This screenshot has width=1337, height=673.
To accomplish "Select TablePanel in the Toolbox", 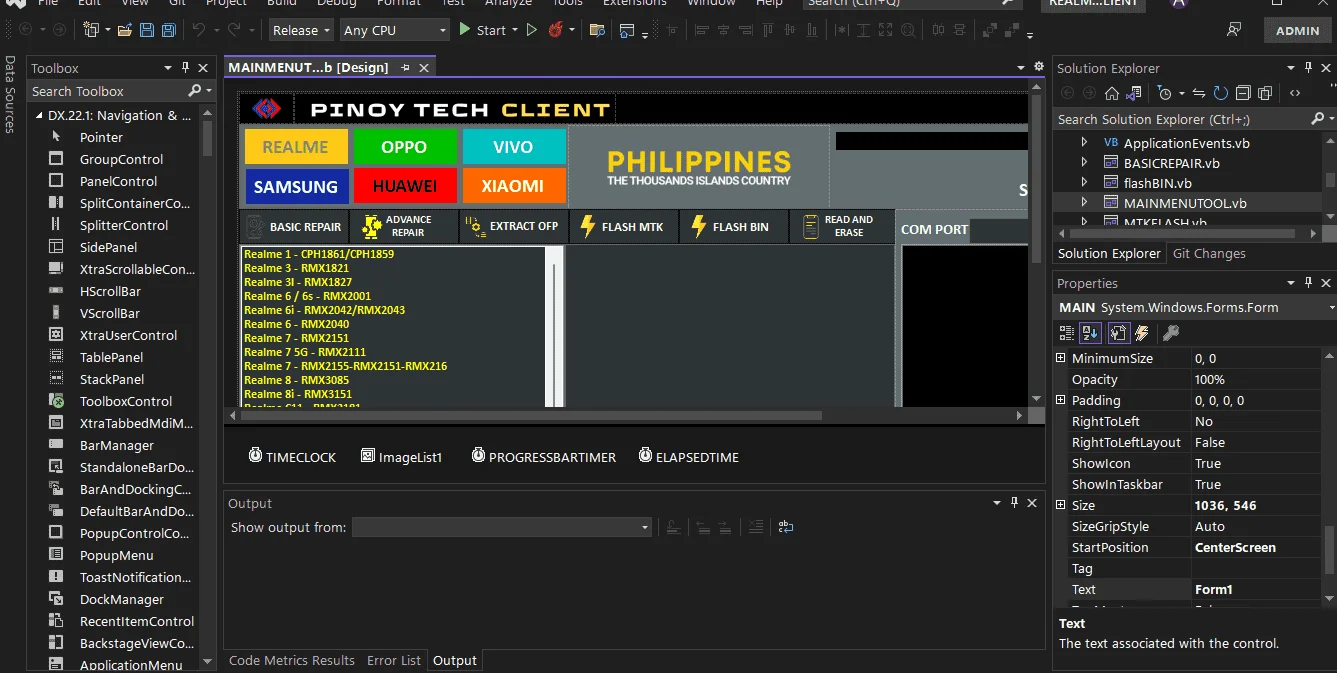I will click(113, 357).
